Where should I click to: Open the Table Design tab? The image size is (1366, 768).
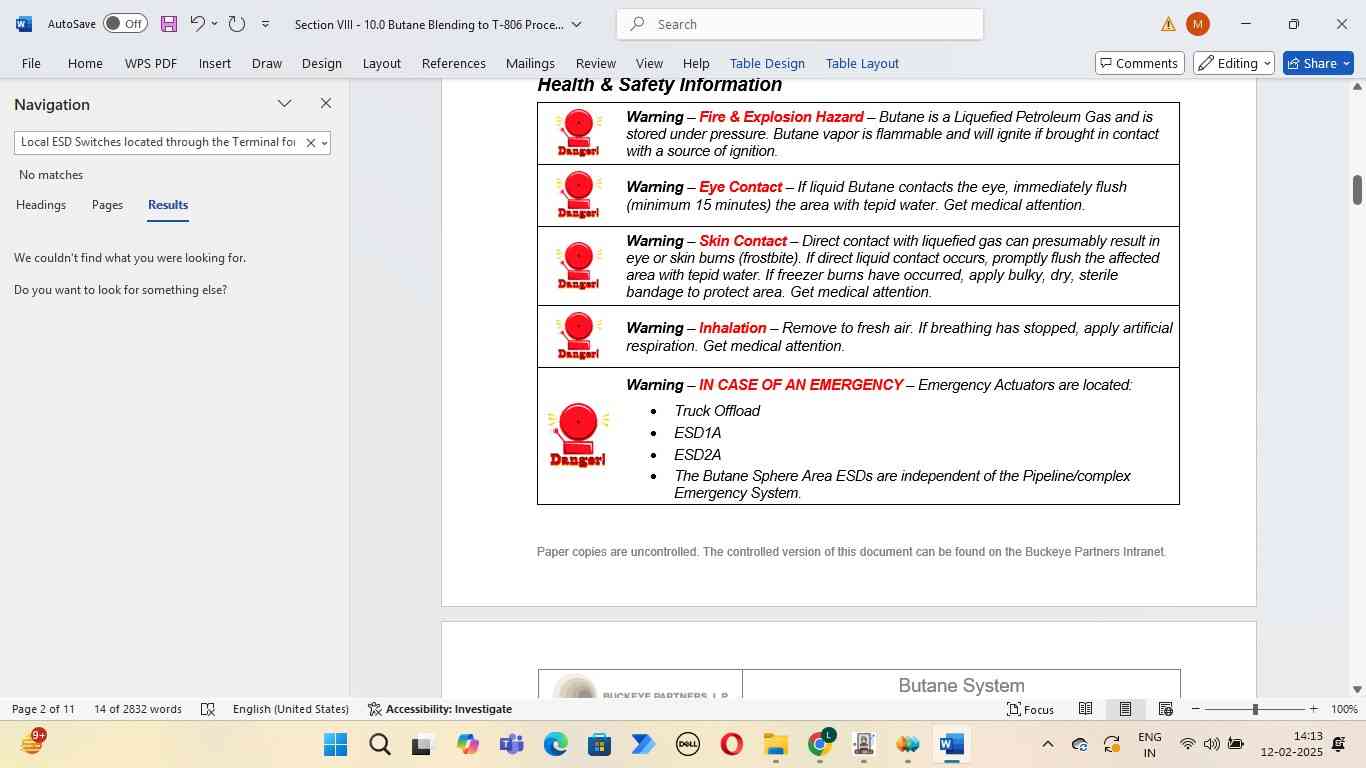click(x=767, y=63)
